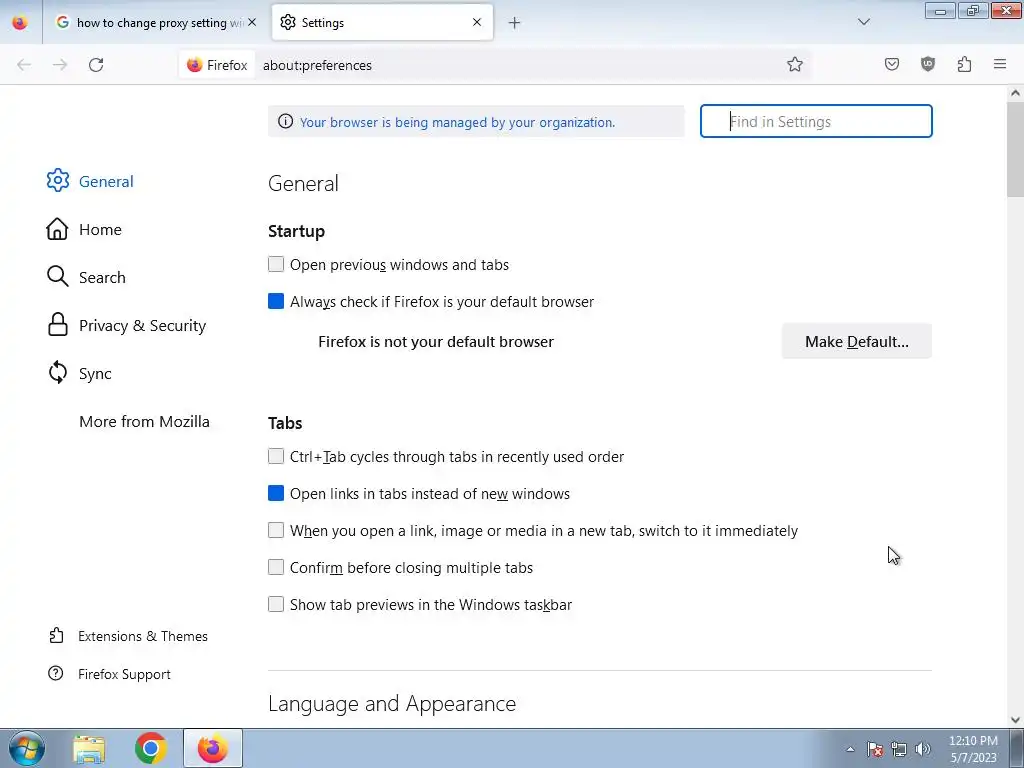Open the managed by your organization notice
Viewport: 1024px width, 768px height.
tap(457, 122)
